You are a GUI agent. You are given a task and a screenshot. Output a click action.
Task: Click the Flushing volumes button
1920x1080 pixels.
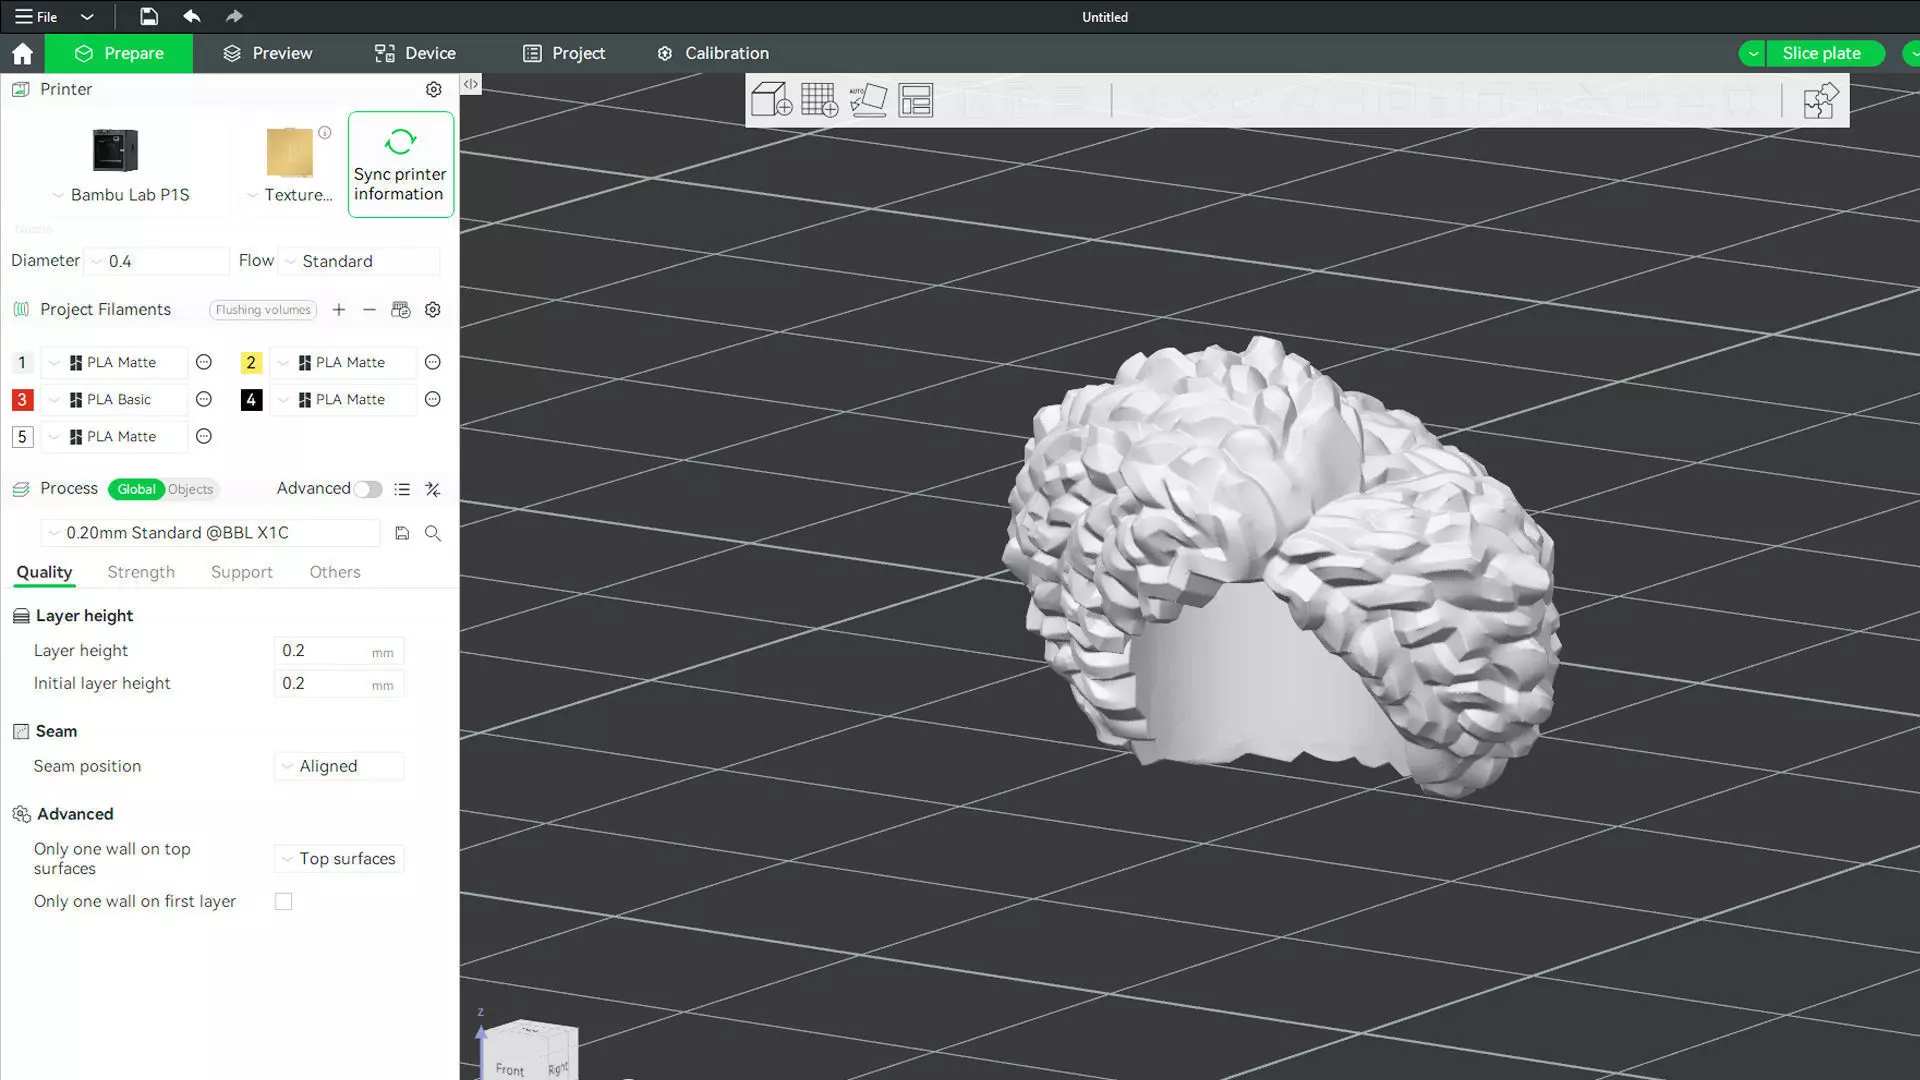[x=263, y=310]
